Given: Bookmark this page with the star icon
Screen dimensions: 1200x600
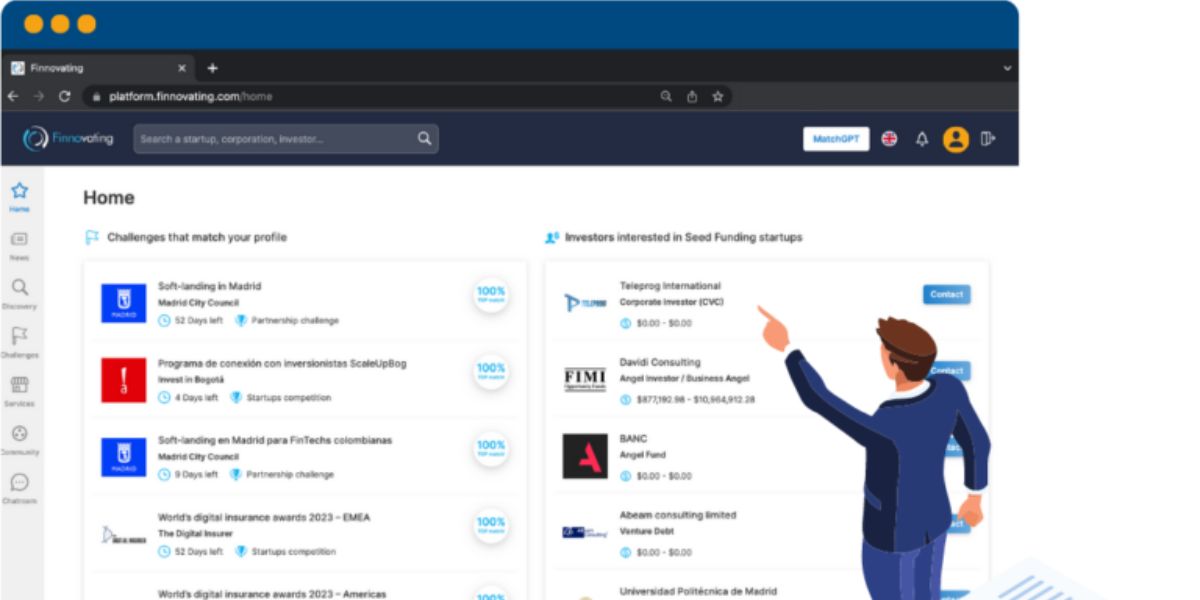Looking at the screenshot, I should point(718,97).
